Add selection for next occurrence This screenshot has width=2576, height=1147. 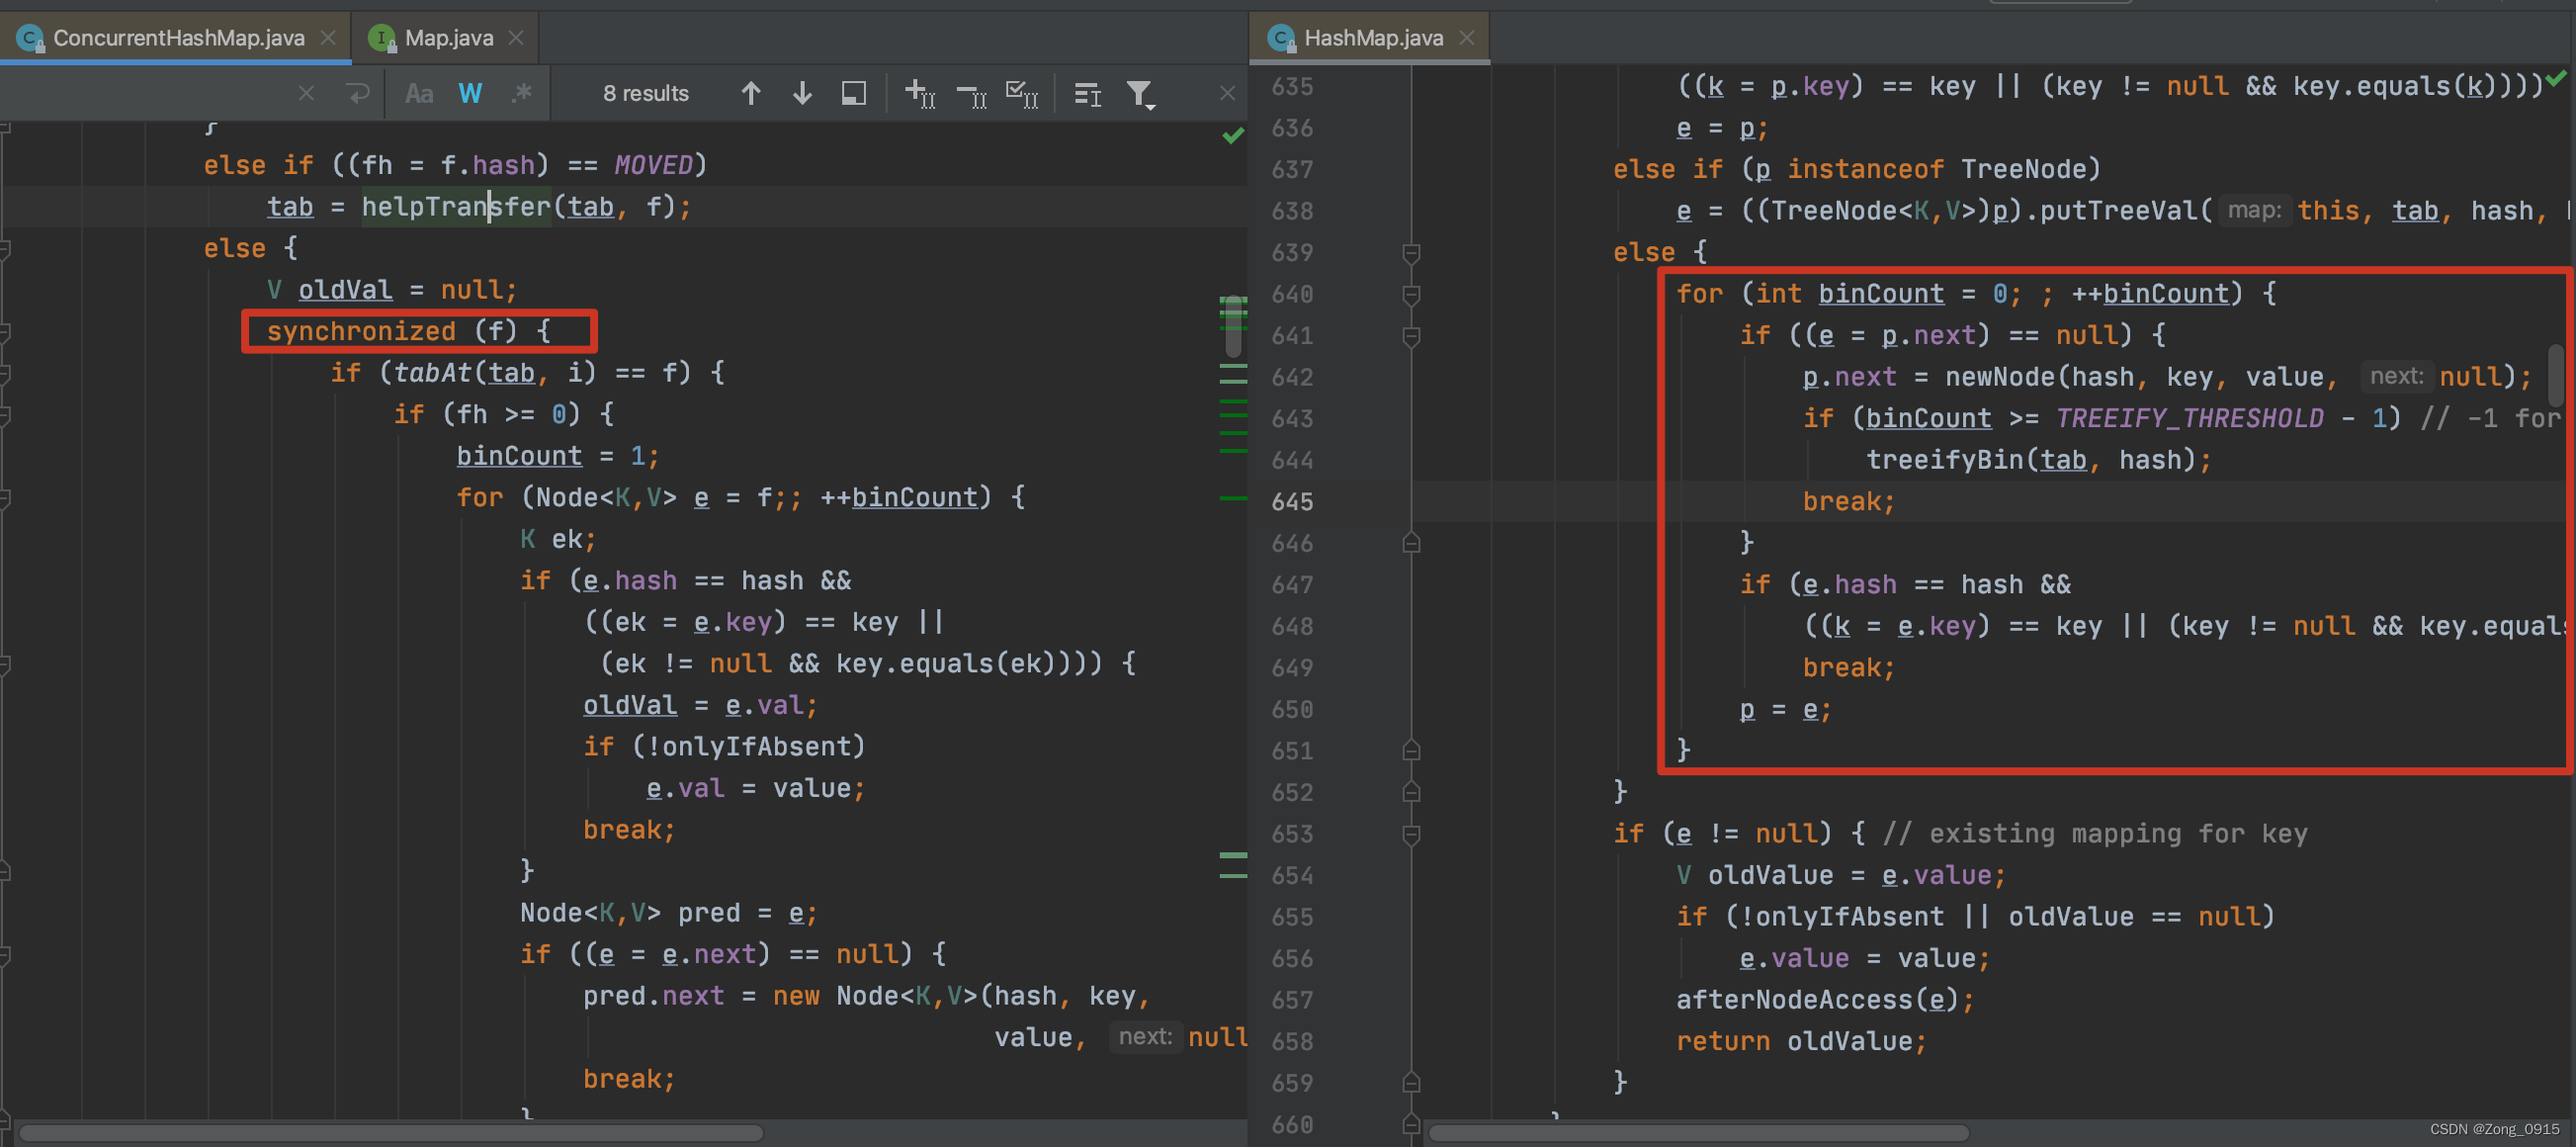click(x=919, y=94)
